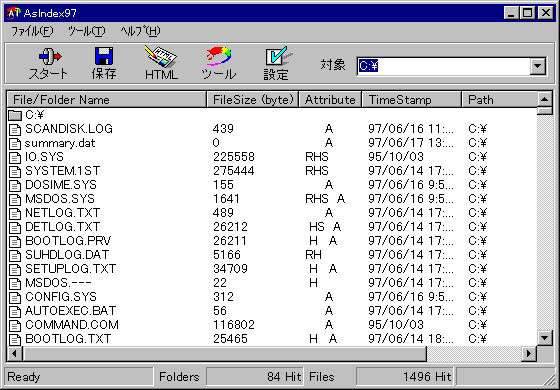Click file icon beside COMMAND.COM
The width and height of the screenshot is (560, 390).
pos(15,325)
